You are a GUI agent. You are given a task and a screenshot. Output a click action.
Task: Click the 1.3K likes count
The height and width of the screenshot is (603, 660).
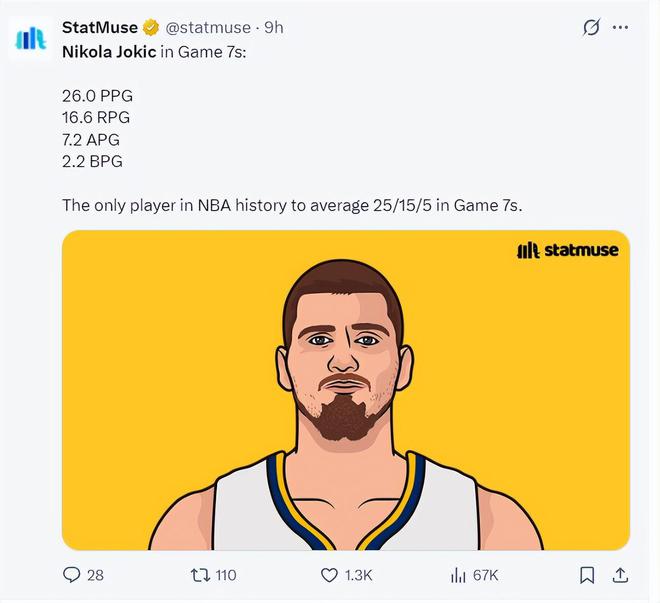[358, 575]
